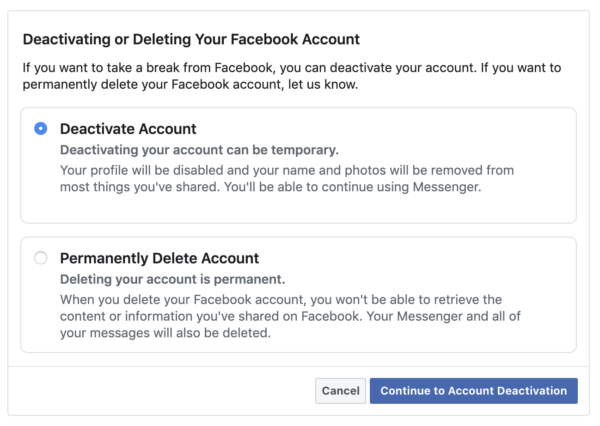
Task: Click the "Permanently Delete Account" option title
Action: 159,258
